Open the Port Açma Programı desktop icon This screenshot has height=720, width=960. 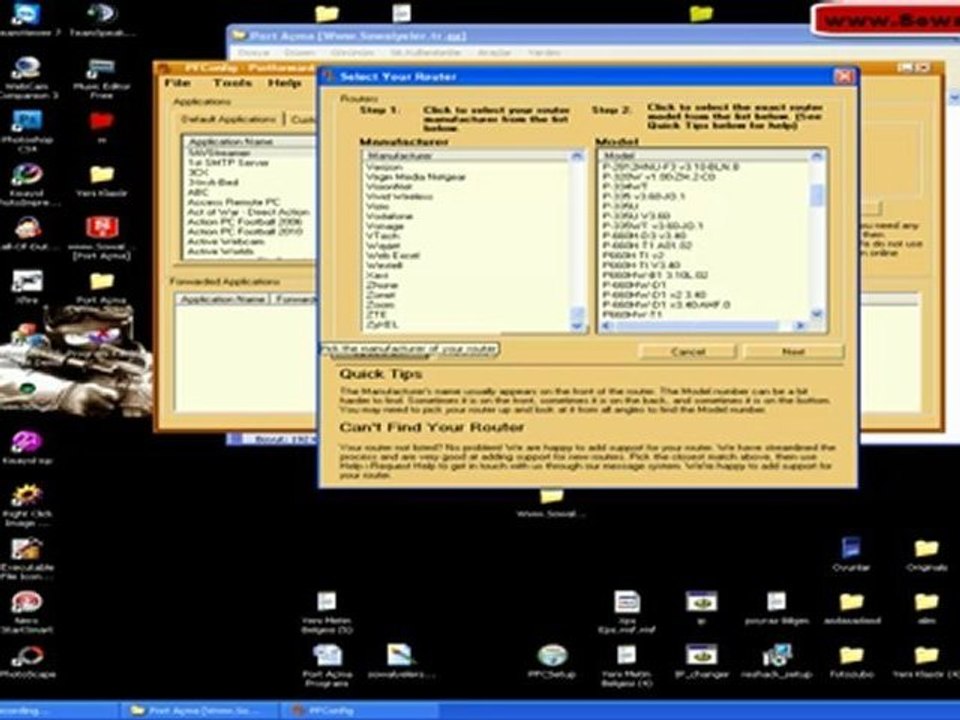(x=327, y=665)
